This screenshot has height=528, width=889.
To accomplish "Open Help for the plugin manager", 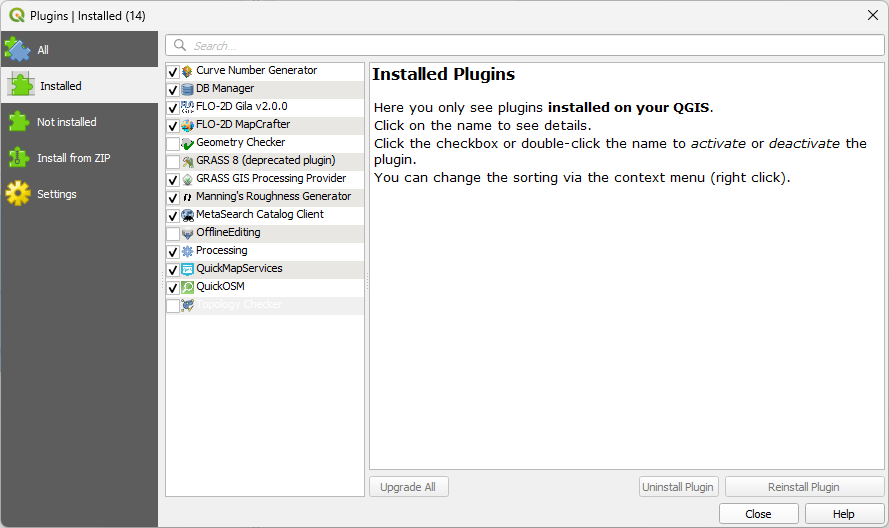I will (844, 514).
